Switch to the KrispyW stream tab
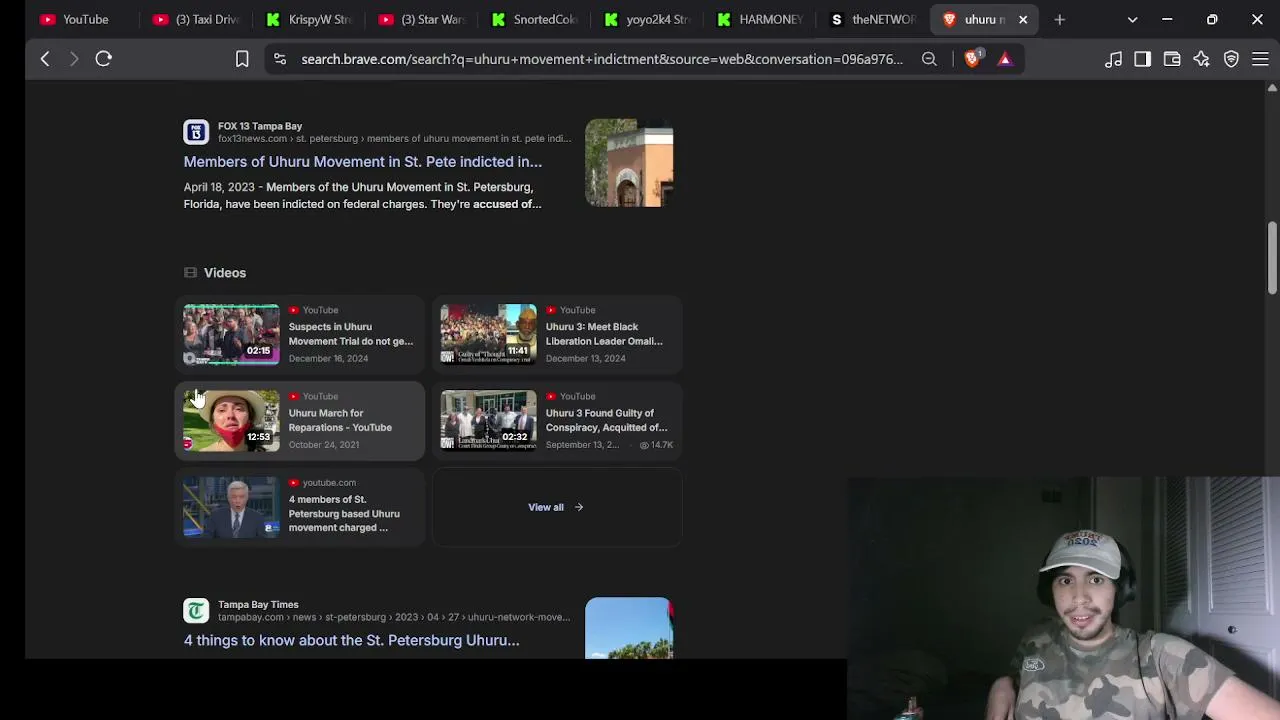The width and height of the screenshot is (1280, 720). click(310, 19)
